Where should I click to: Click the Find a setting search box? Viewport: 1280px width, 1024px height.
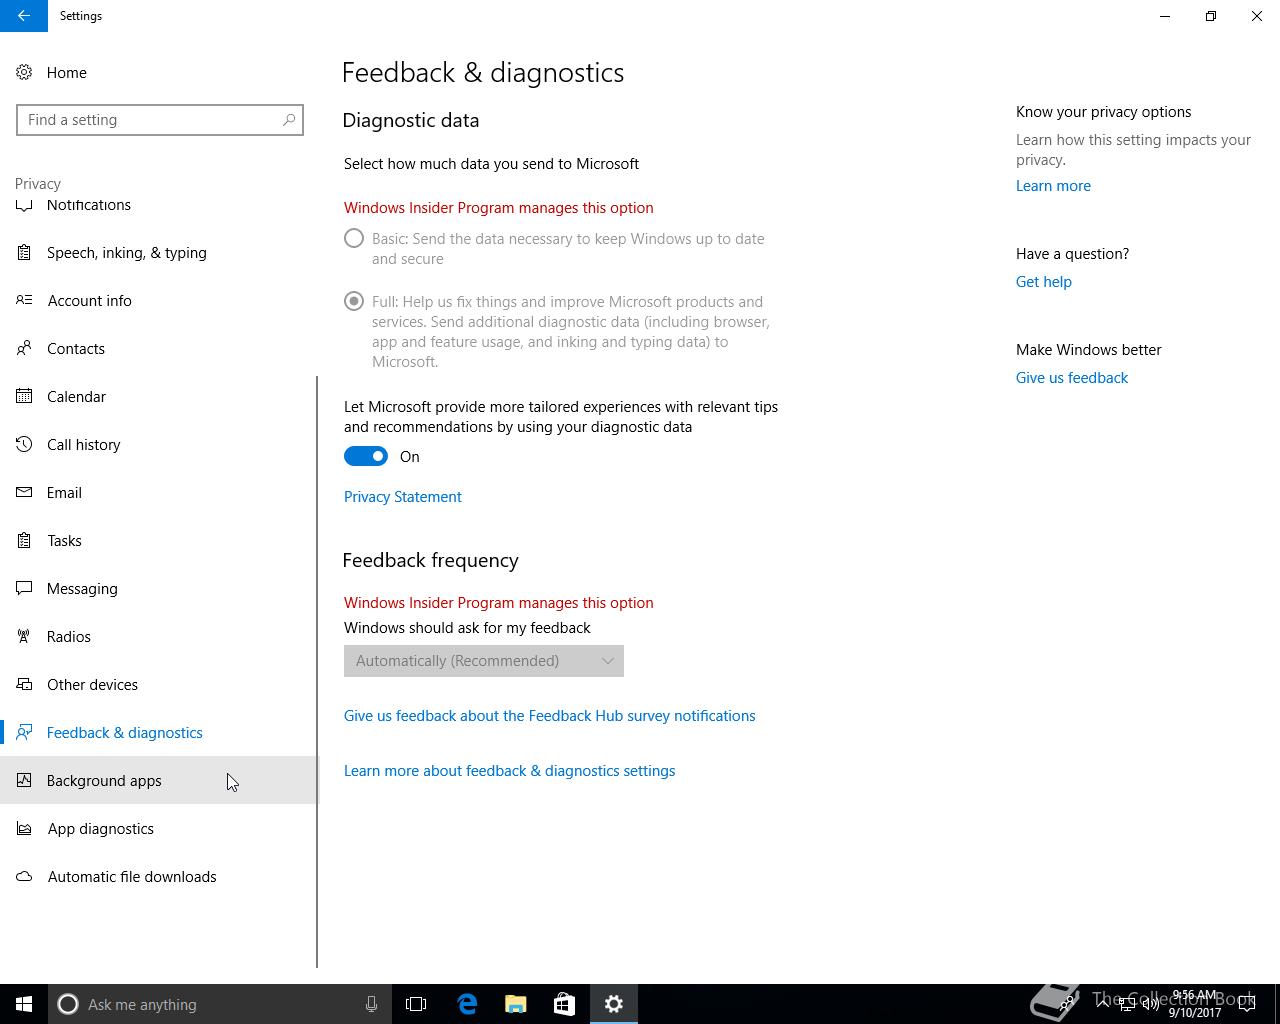(160, 120)
